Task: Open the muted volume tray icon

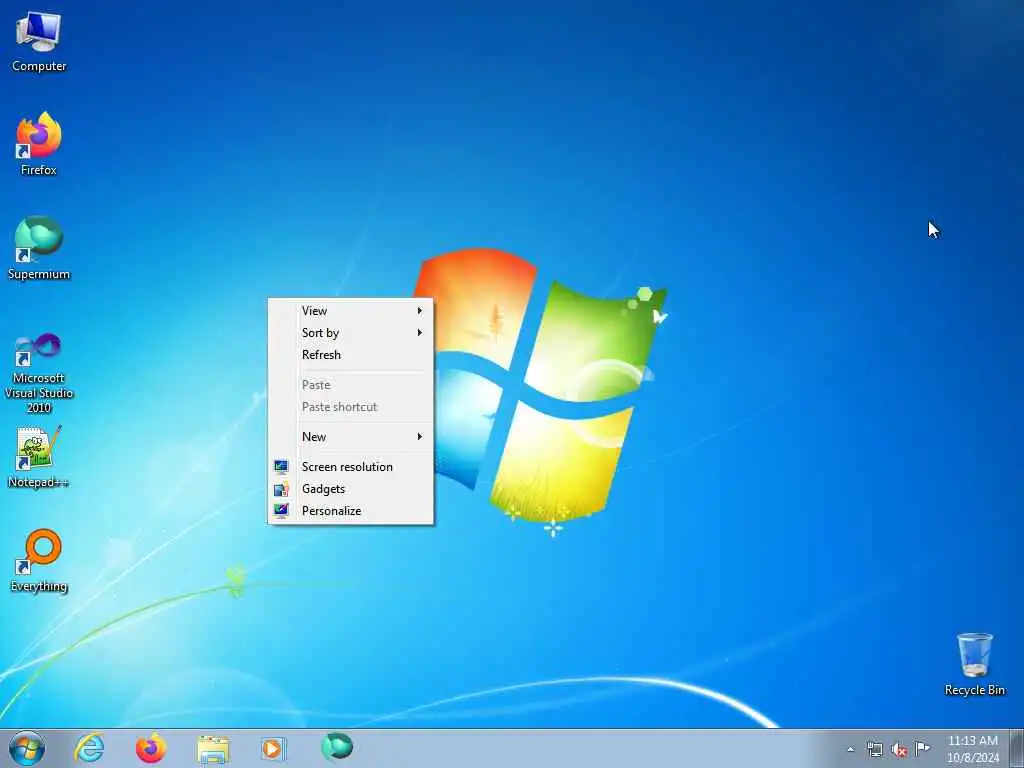Action: click(899, 750)
